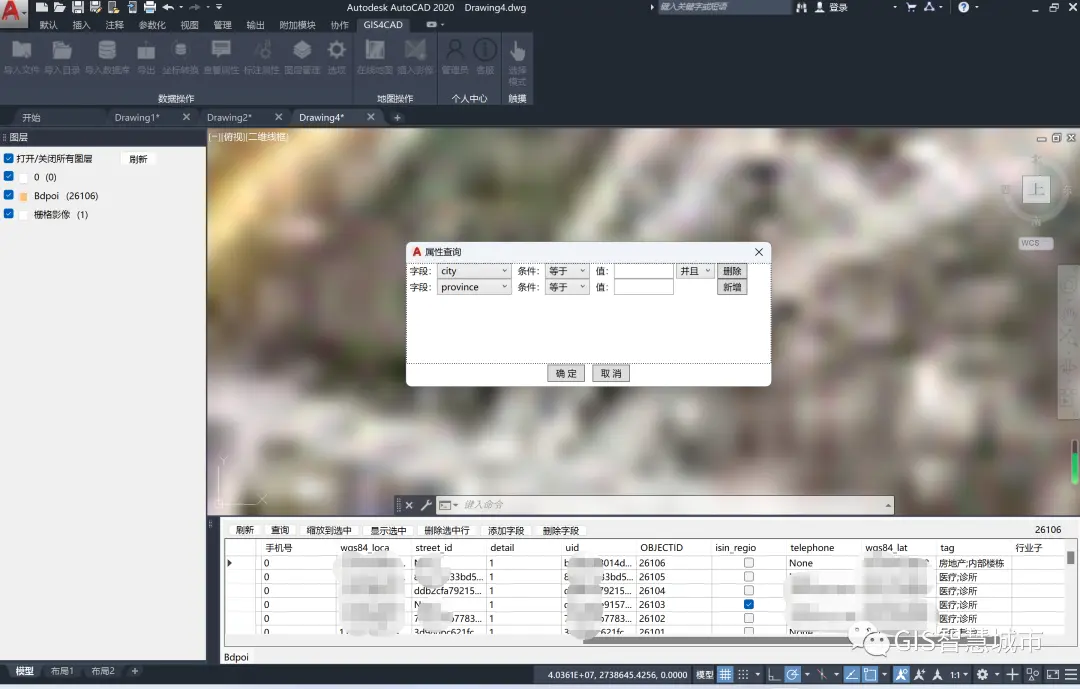Image resolution: width=1080 pixels, height=689 pixels.
Task: Toggle ortho mode icon in status bar
Action: [x=773, y=675]
